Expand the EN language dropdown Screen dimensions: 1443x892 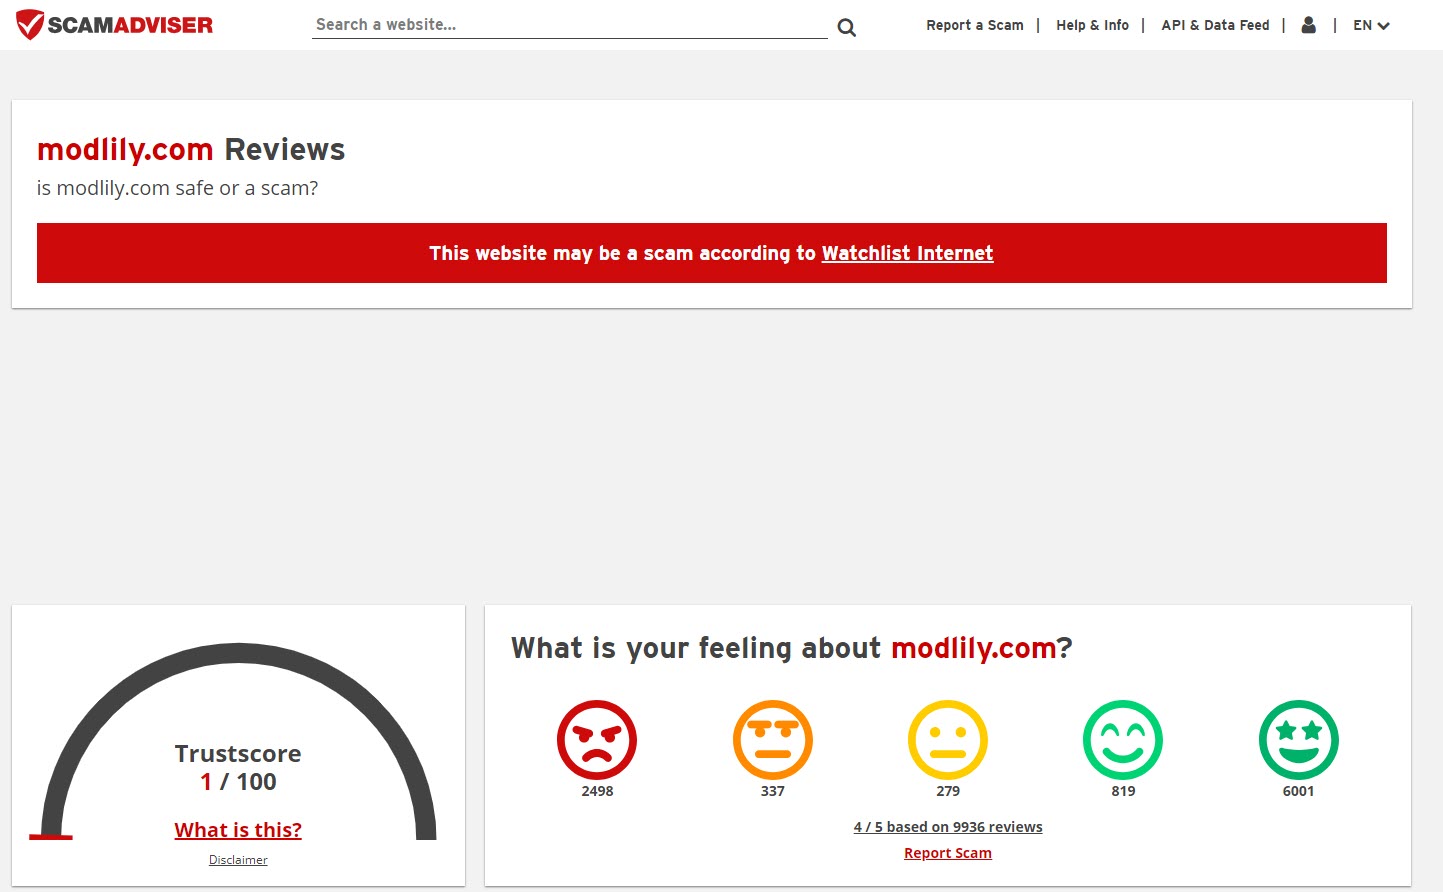point(1371,25)
